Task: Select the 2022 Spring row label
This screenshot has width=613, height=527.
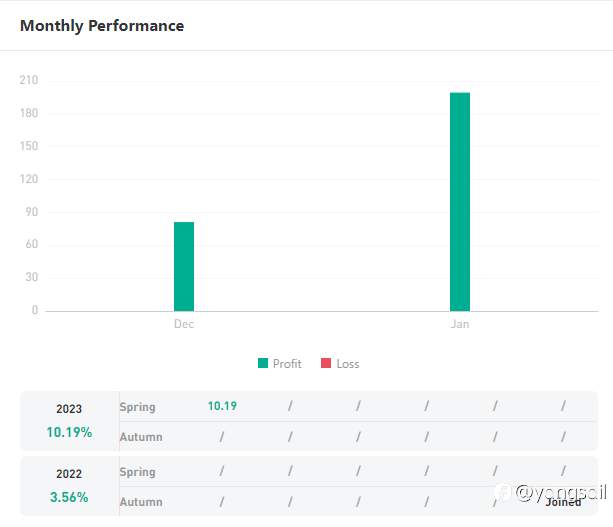Action: click(138, 471)
